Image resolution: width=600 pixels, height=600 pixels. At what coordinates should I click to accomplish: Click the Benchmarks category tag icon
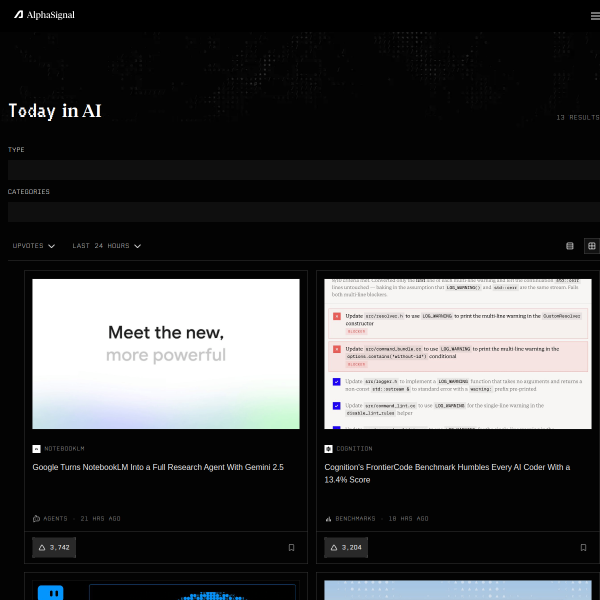(328, 519)
